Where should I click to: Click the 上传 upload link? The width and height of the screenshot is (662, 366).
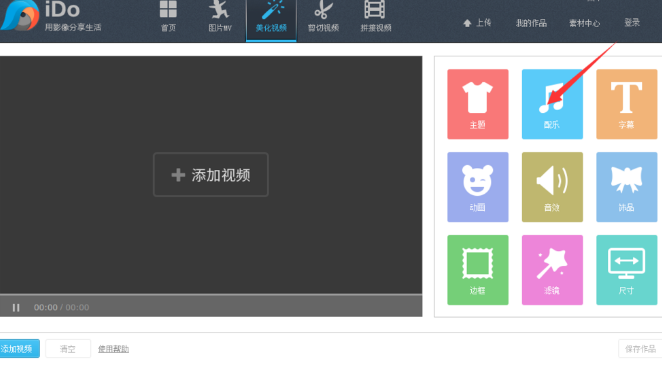(x=477, y=23)
